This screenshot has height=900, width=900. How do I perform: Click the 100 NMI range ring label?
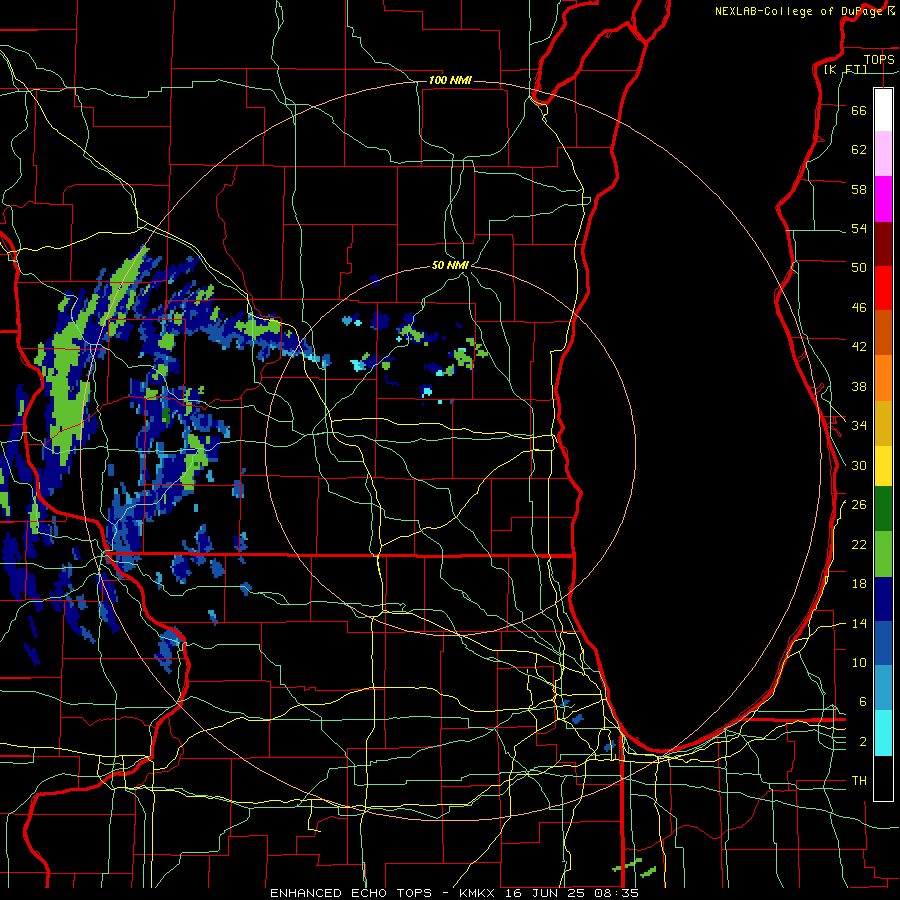tap(450, 80)
